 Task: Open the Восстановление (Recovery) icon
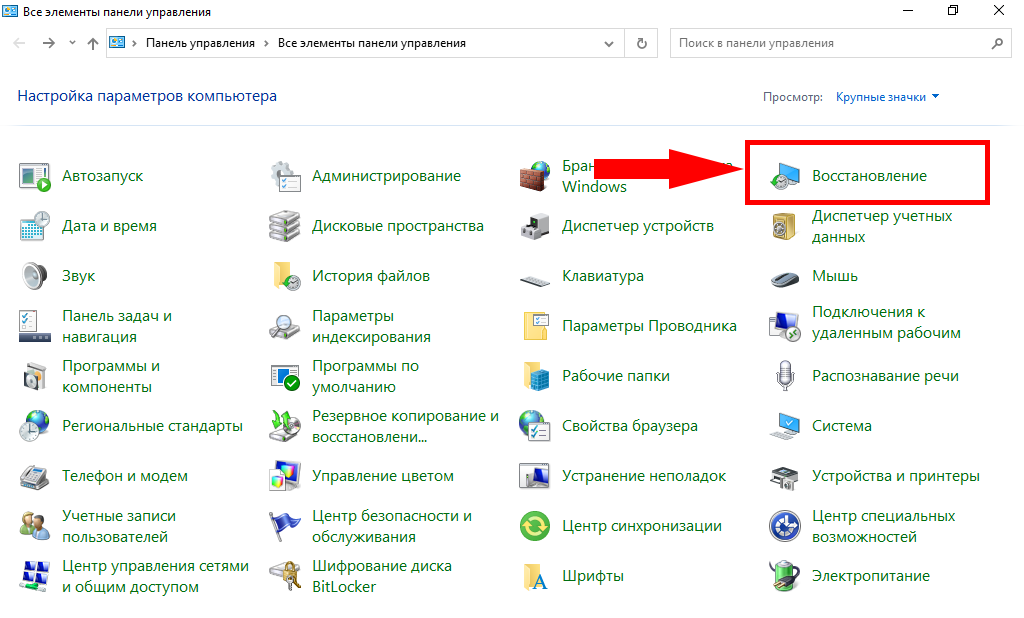(x=784, y=176)
